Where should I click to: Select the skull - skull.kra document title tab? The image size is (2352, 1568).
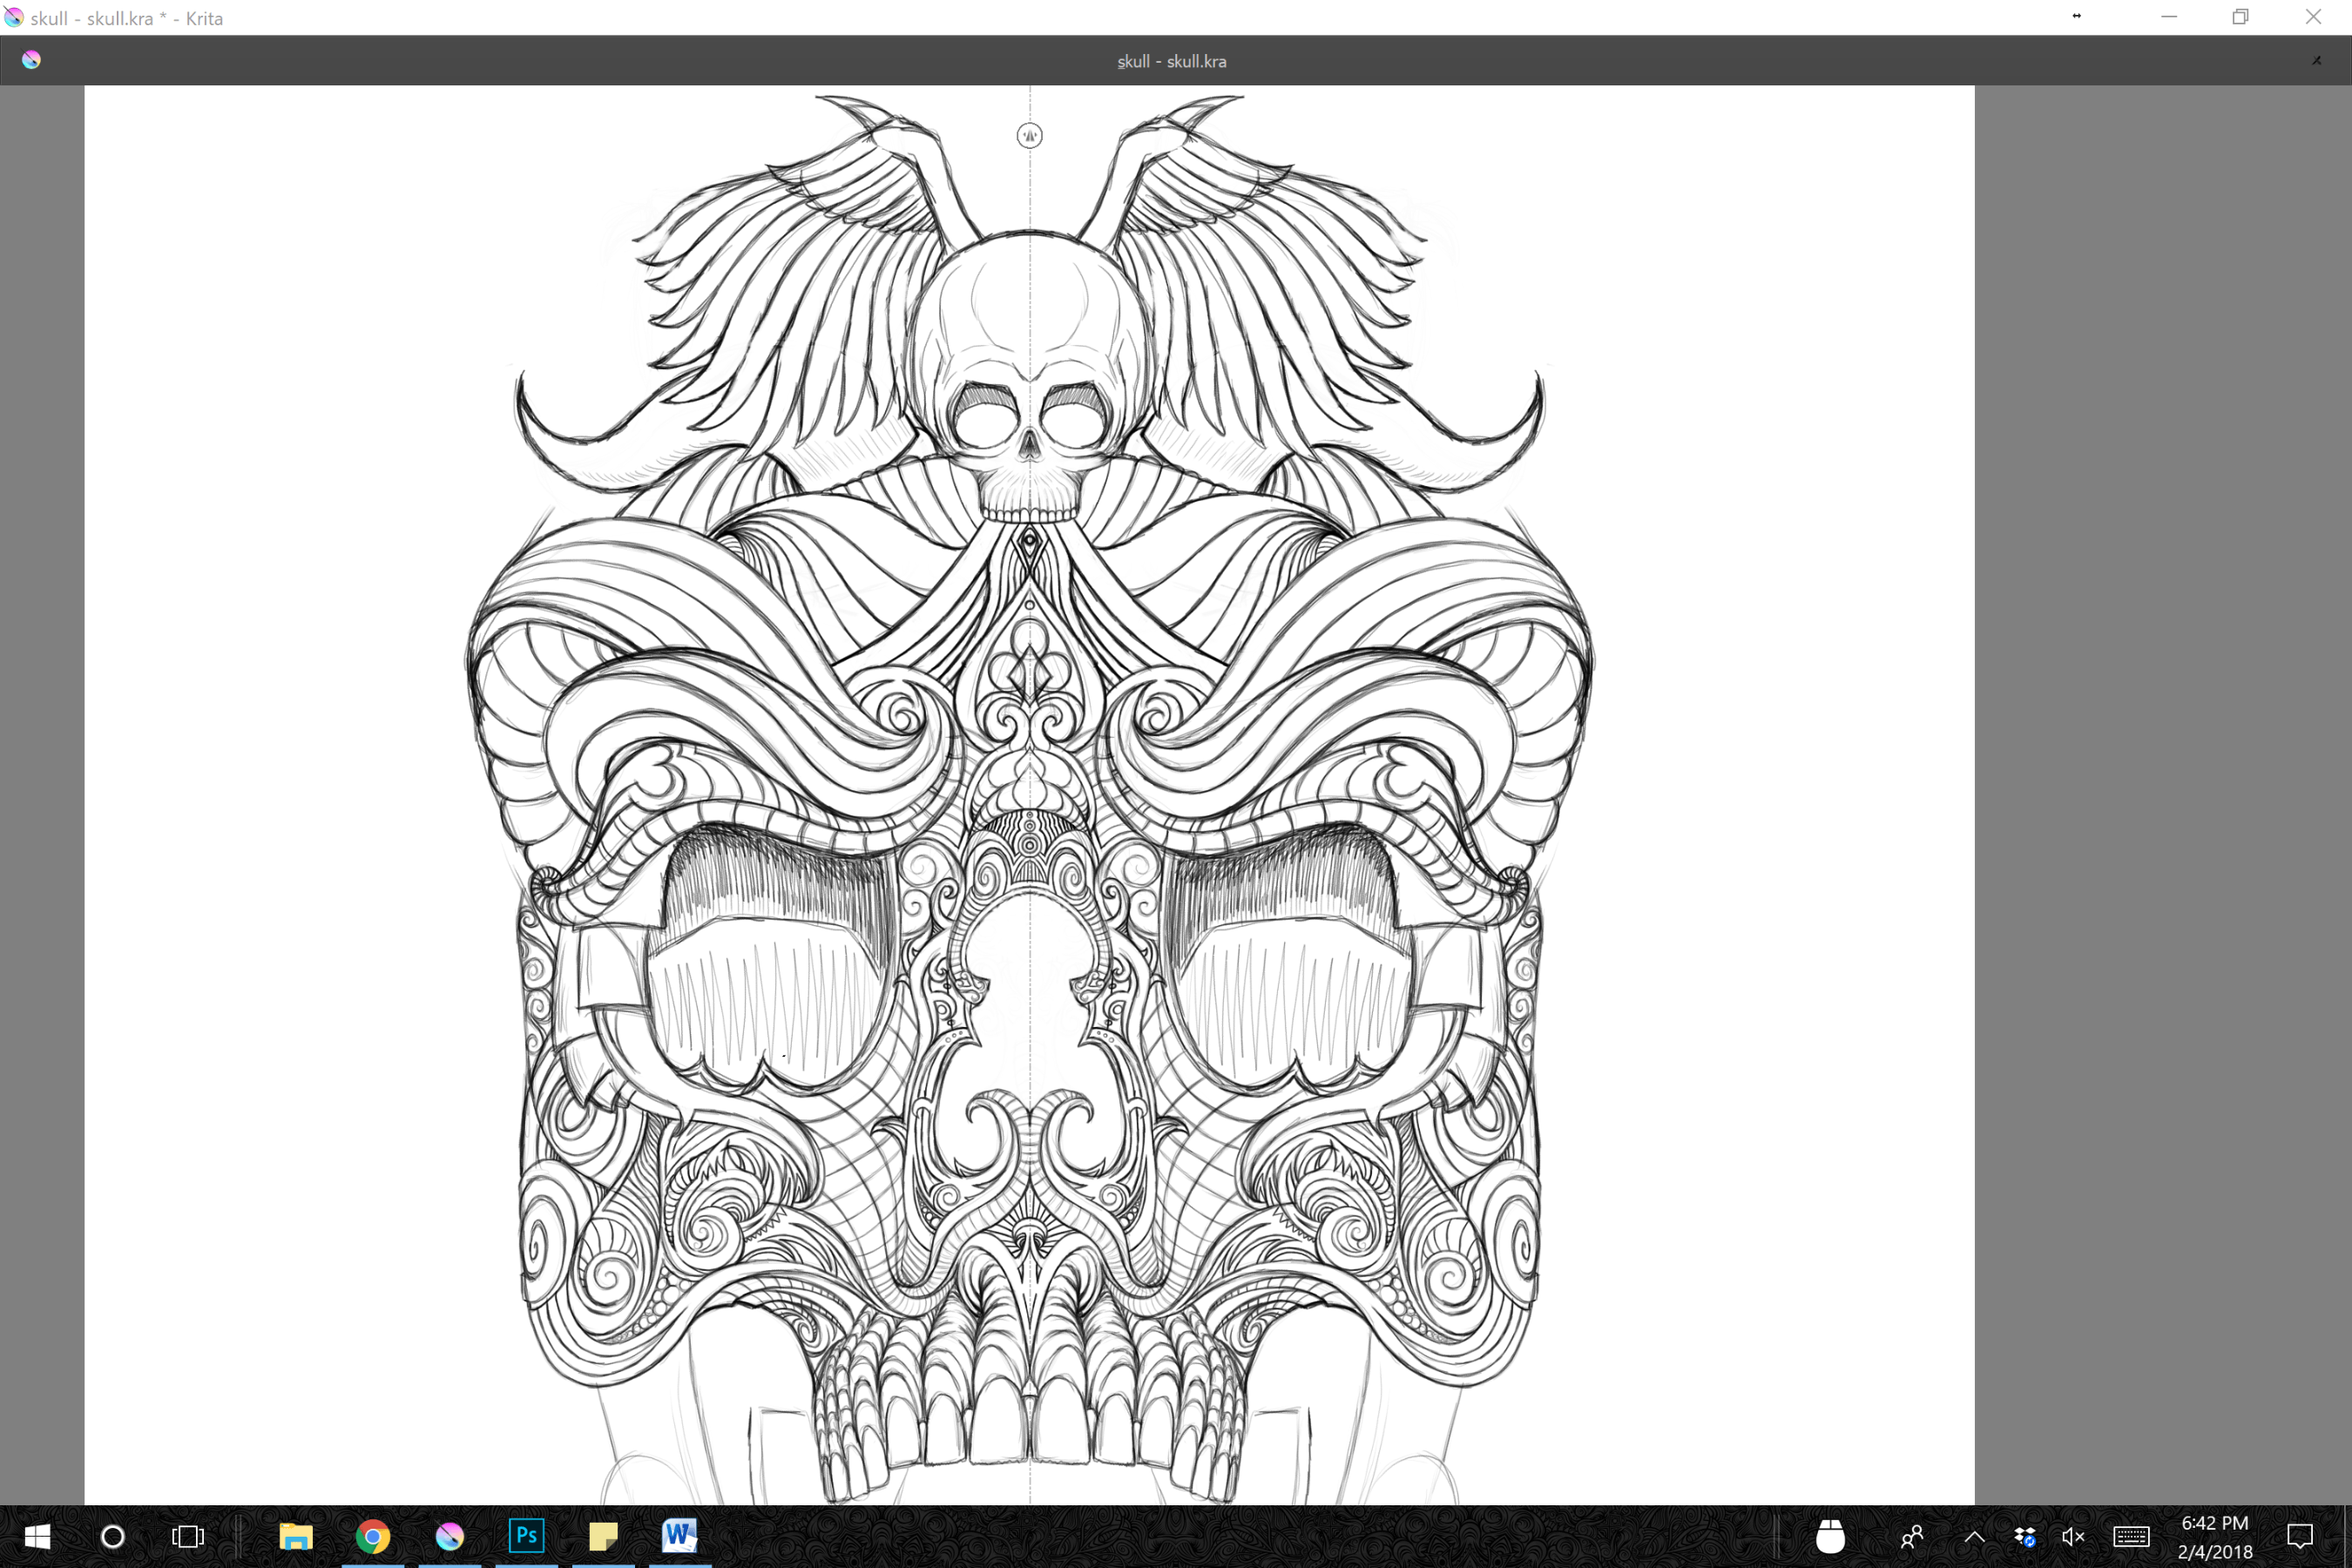click(1171, 61)
